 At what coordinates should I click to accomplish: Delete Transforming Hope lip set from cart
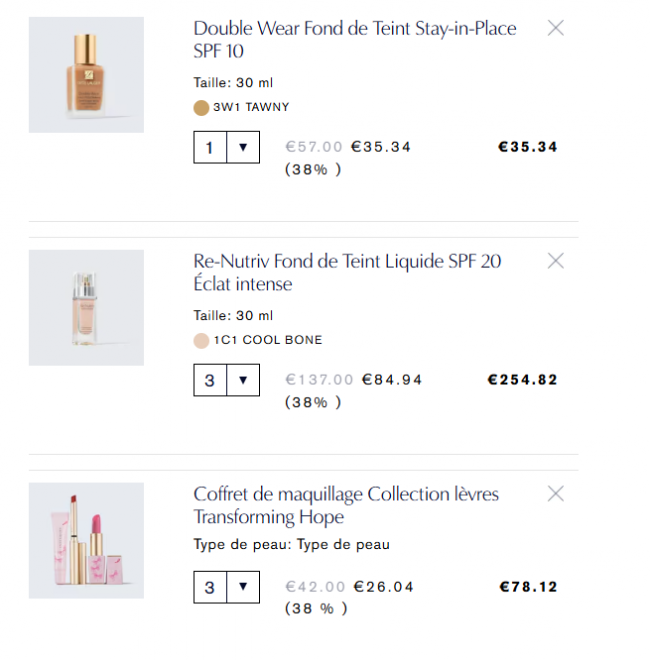tap(556, 493)
